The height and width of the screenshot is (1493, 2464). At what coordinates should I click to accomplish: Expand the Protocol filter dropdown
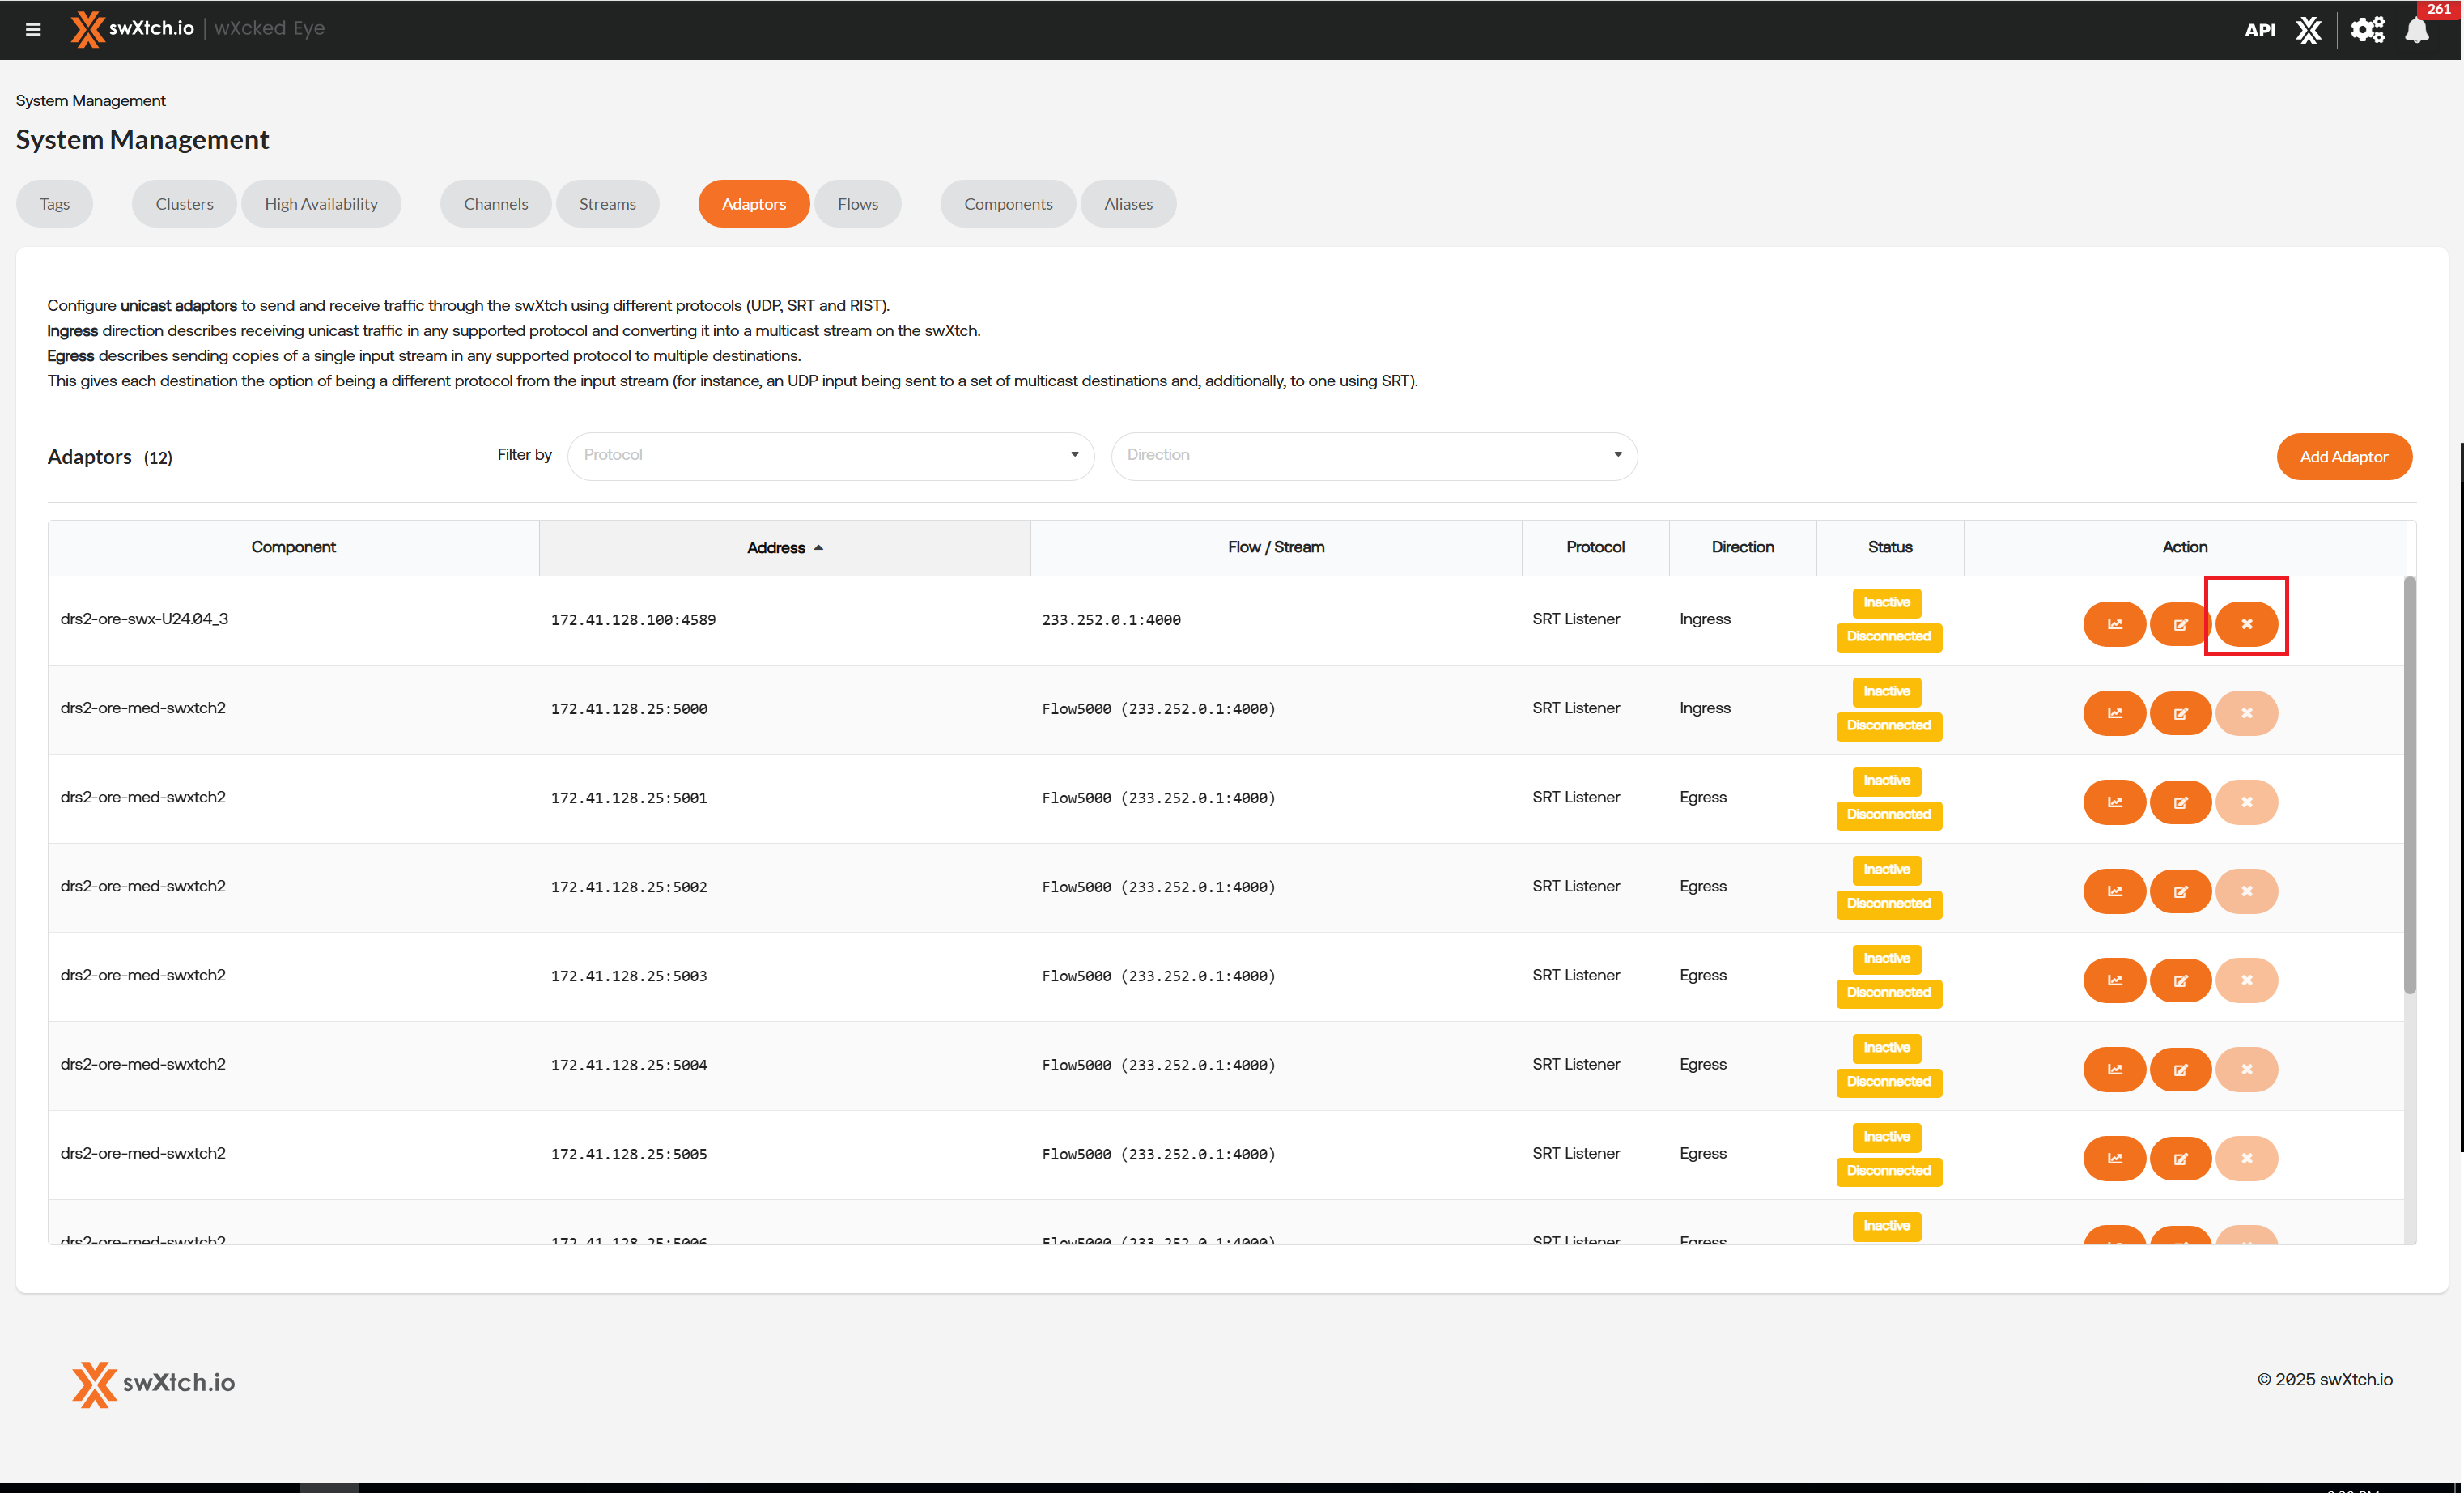coord(830,455)
